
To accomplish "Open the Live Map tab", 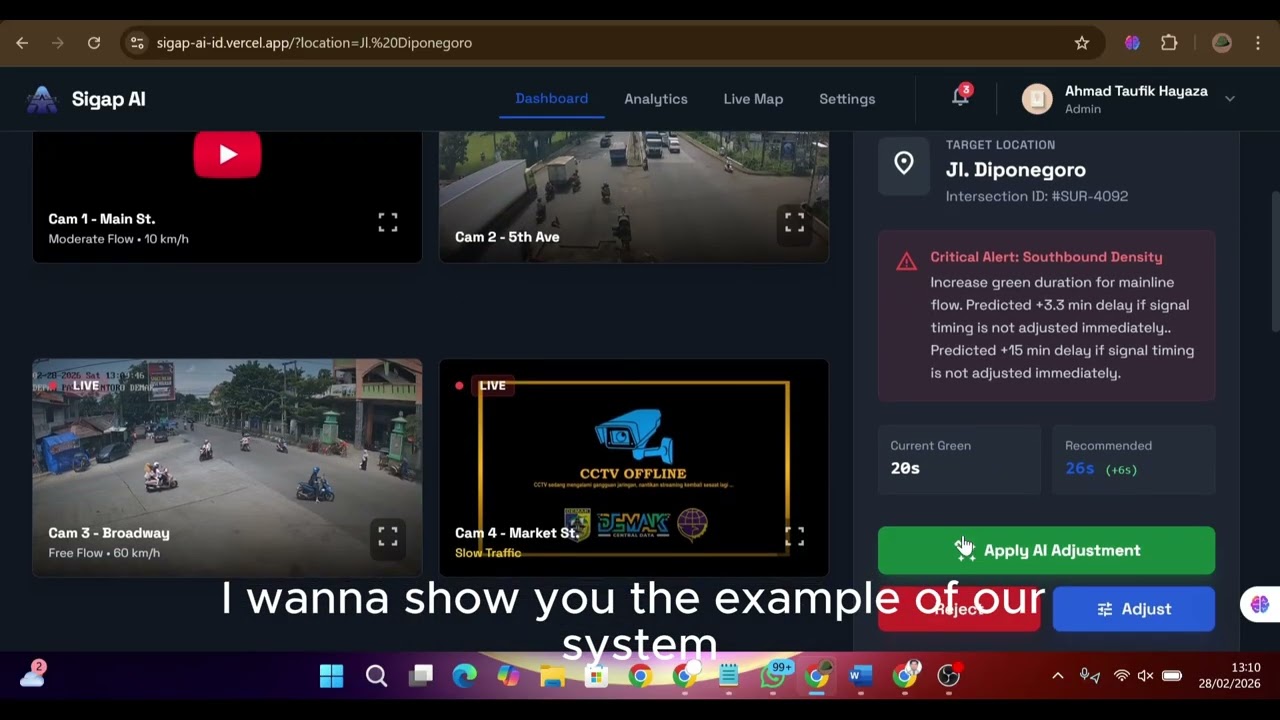I will (753, 99).
